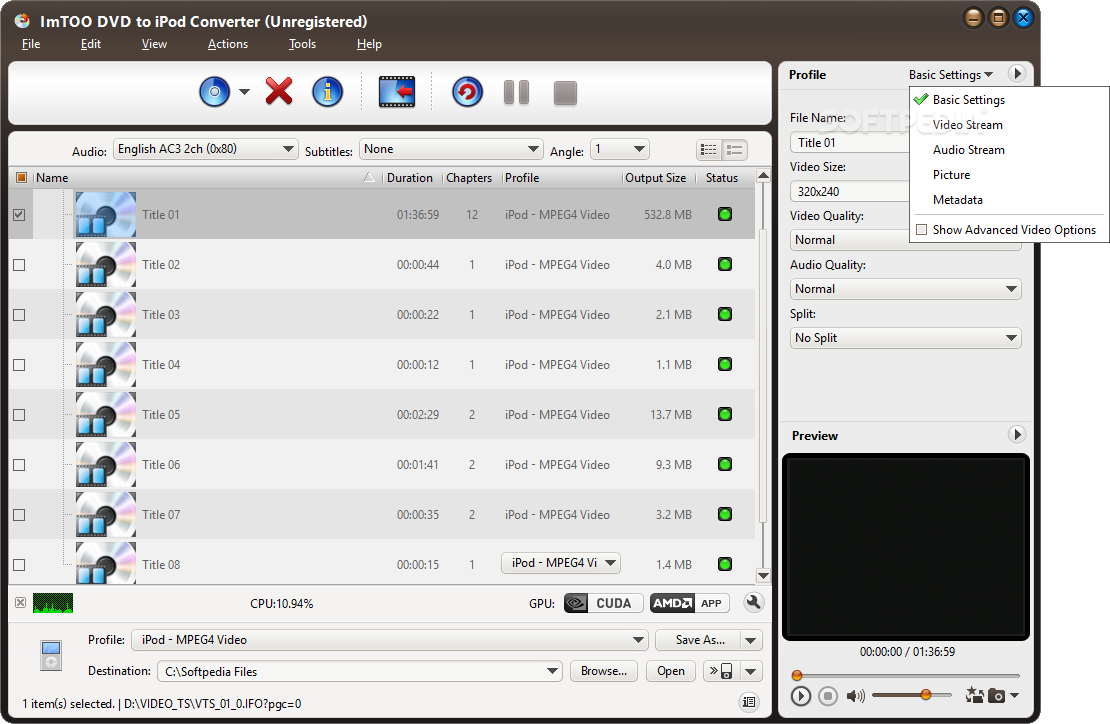The width and height of the screenshot is (1110, 724).
Task: Switch to thumbnail list view icon
Action: click(709, 150)
